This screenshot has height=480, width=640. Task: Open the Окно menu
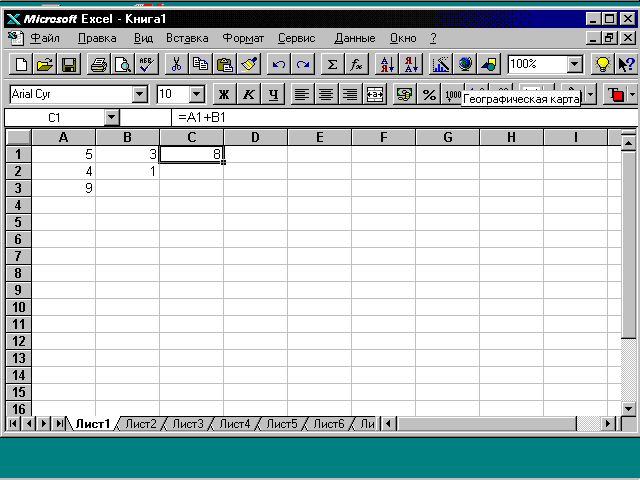coord(403,38)
